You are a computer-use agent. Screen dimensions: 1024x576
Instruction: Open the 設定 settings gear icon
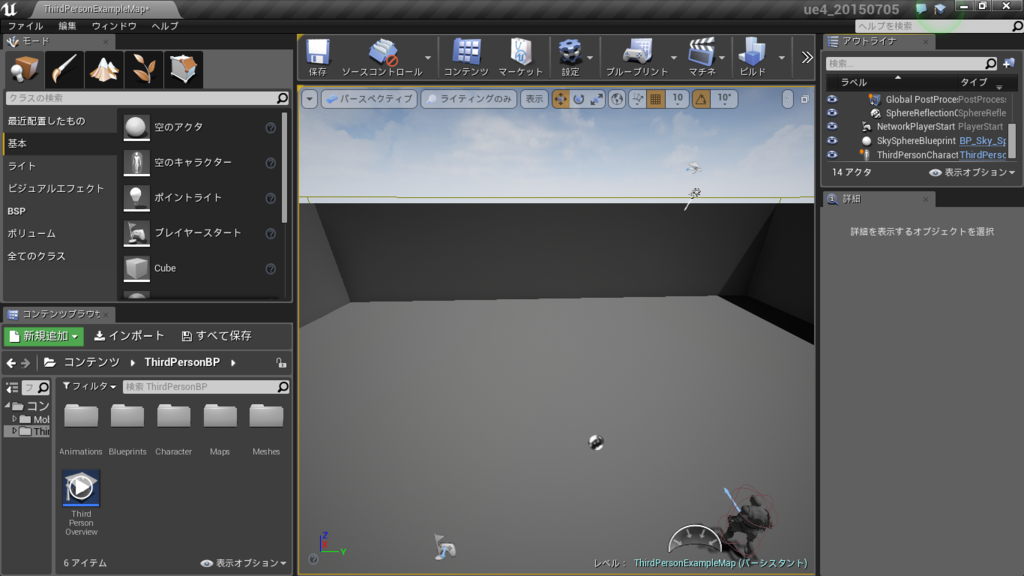click(570, 57)
